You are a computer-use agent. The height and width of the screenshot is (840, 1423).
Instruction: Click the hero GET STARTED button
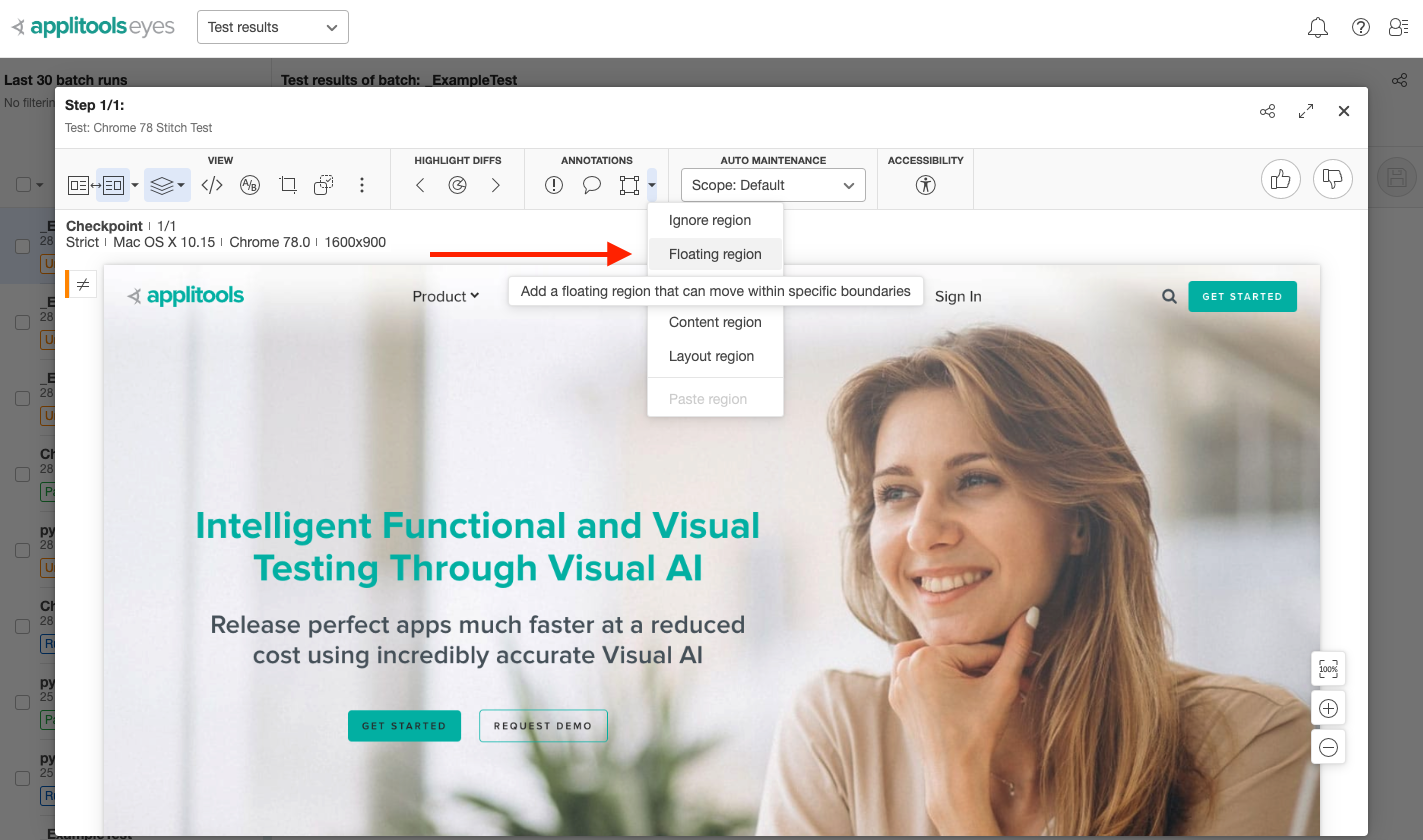[x=404, y=726]
